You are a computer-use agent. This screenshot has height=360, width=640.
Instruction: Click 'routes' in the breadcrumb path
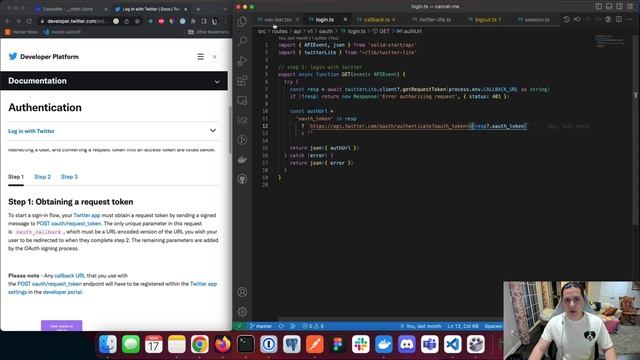tap(280, 31)
